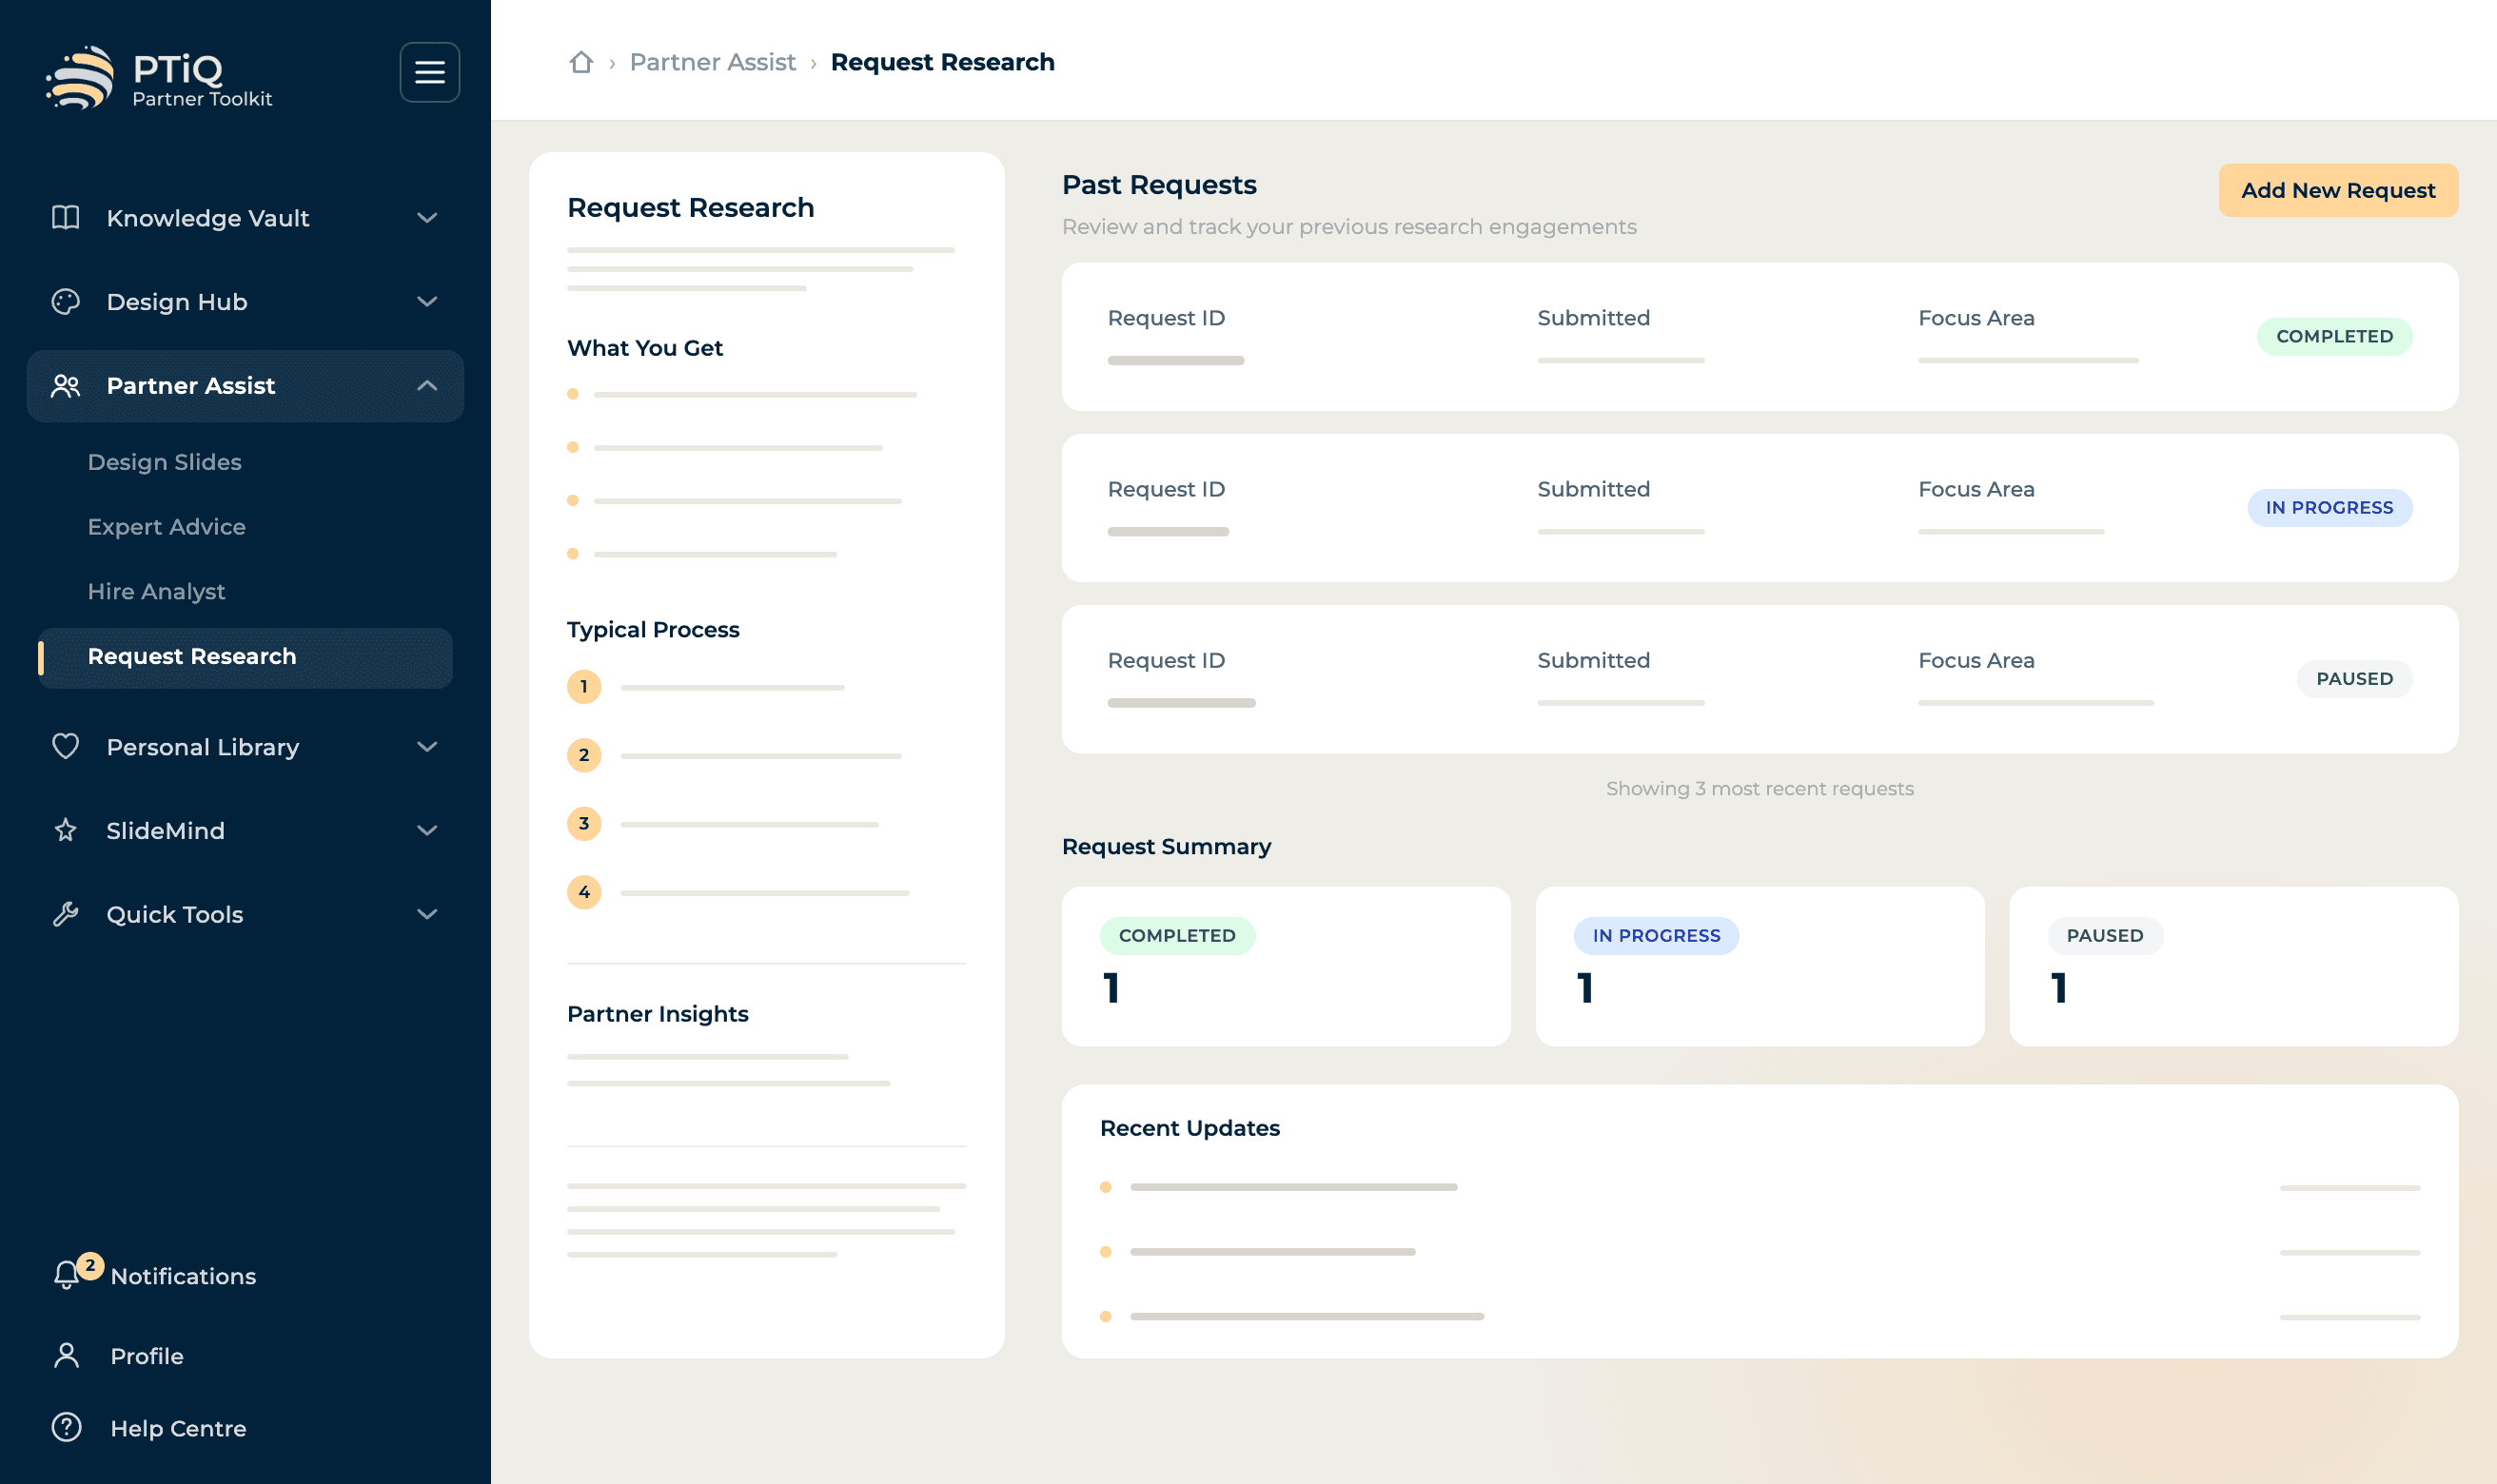Click the Personal Library heart icon
The image size is (2497, 1484).
pyautogui.click(x=66, y=746)
